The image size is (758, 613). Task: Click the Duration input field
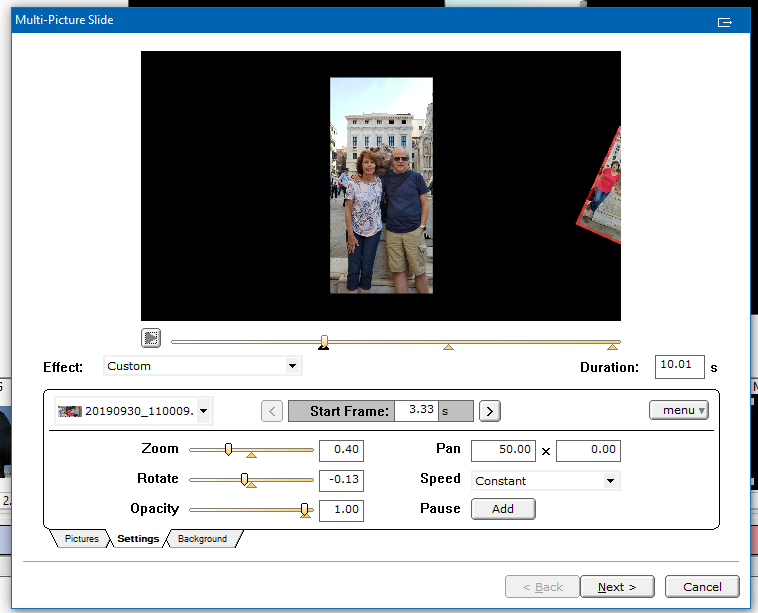pyautogui.click(x=680, y=367)
